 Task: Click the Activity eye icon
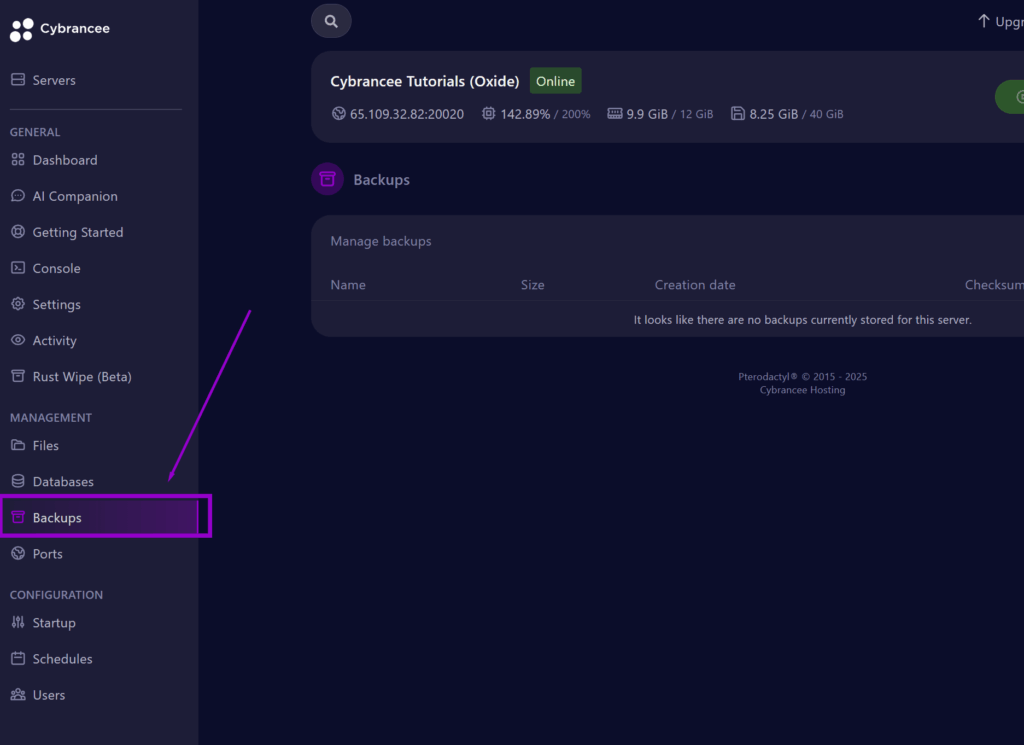pos(18,340)
